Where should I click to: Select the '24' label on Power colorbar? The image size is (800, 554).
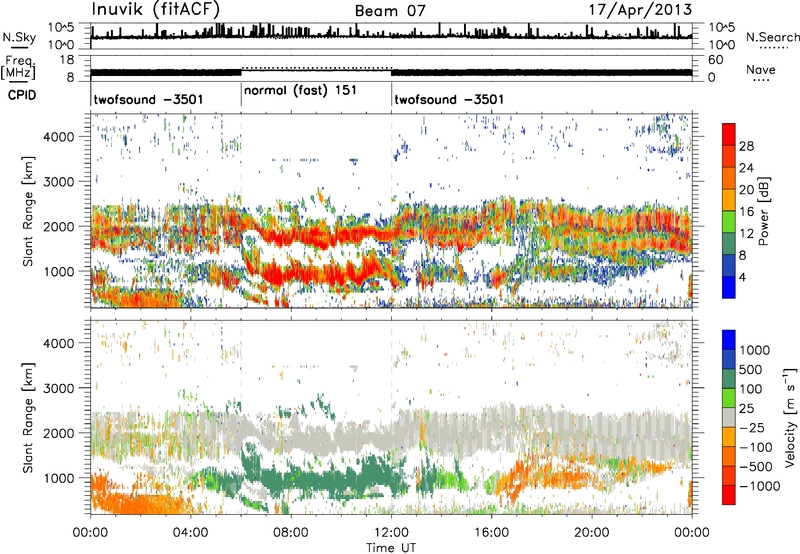point(746,168)
